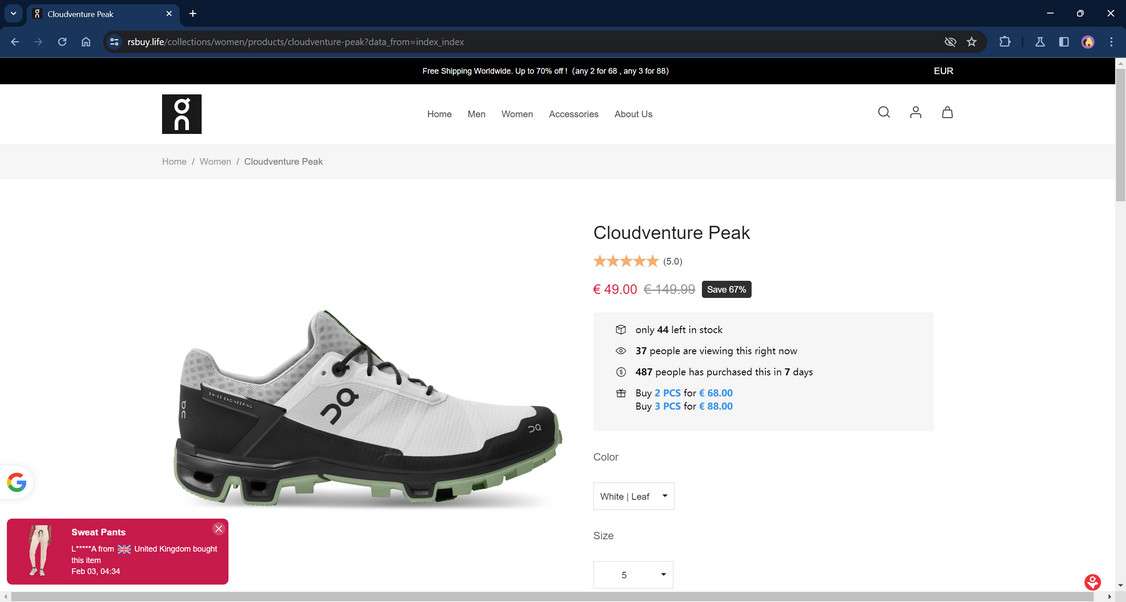This screenshot has width=1126, height=602.
Task: Click the On brand logo
Action: tap(182, 114)
